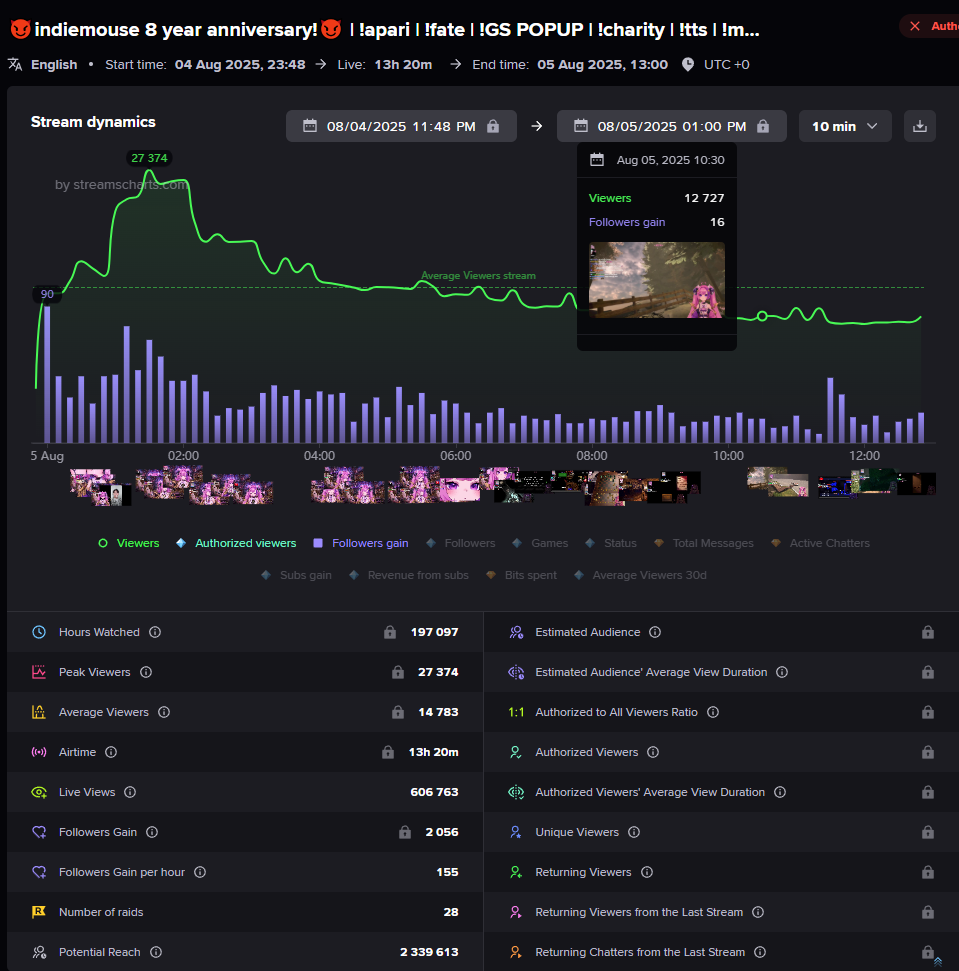The width and height of the screenshot is (959, 971).
Task: Enable the Subs gain series
Action: point(297,575)
